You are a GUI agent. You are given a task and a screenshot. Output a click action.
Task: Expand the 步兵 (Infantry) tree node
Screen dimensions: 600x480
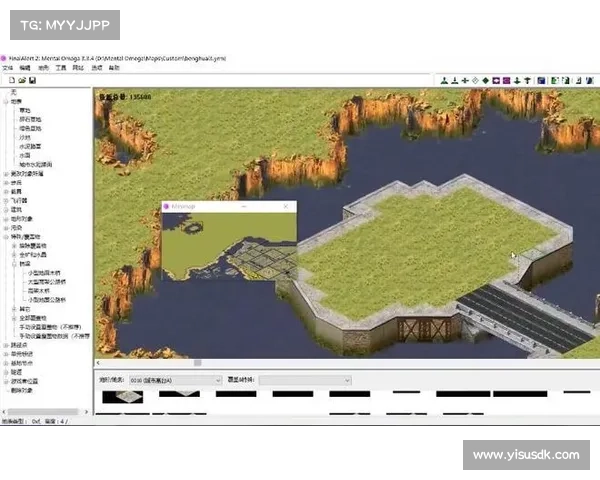coord(6,183)
